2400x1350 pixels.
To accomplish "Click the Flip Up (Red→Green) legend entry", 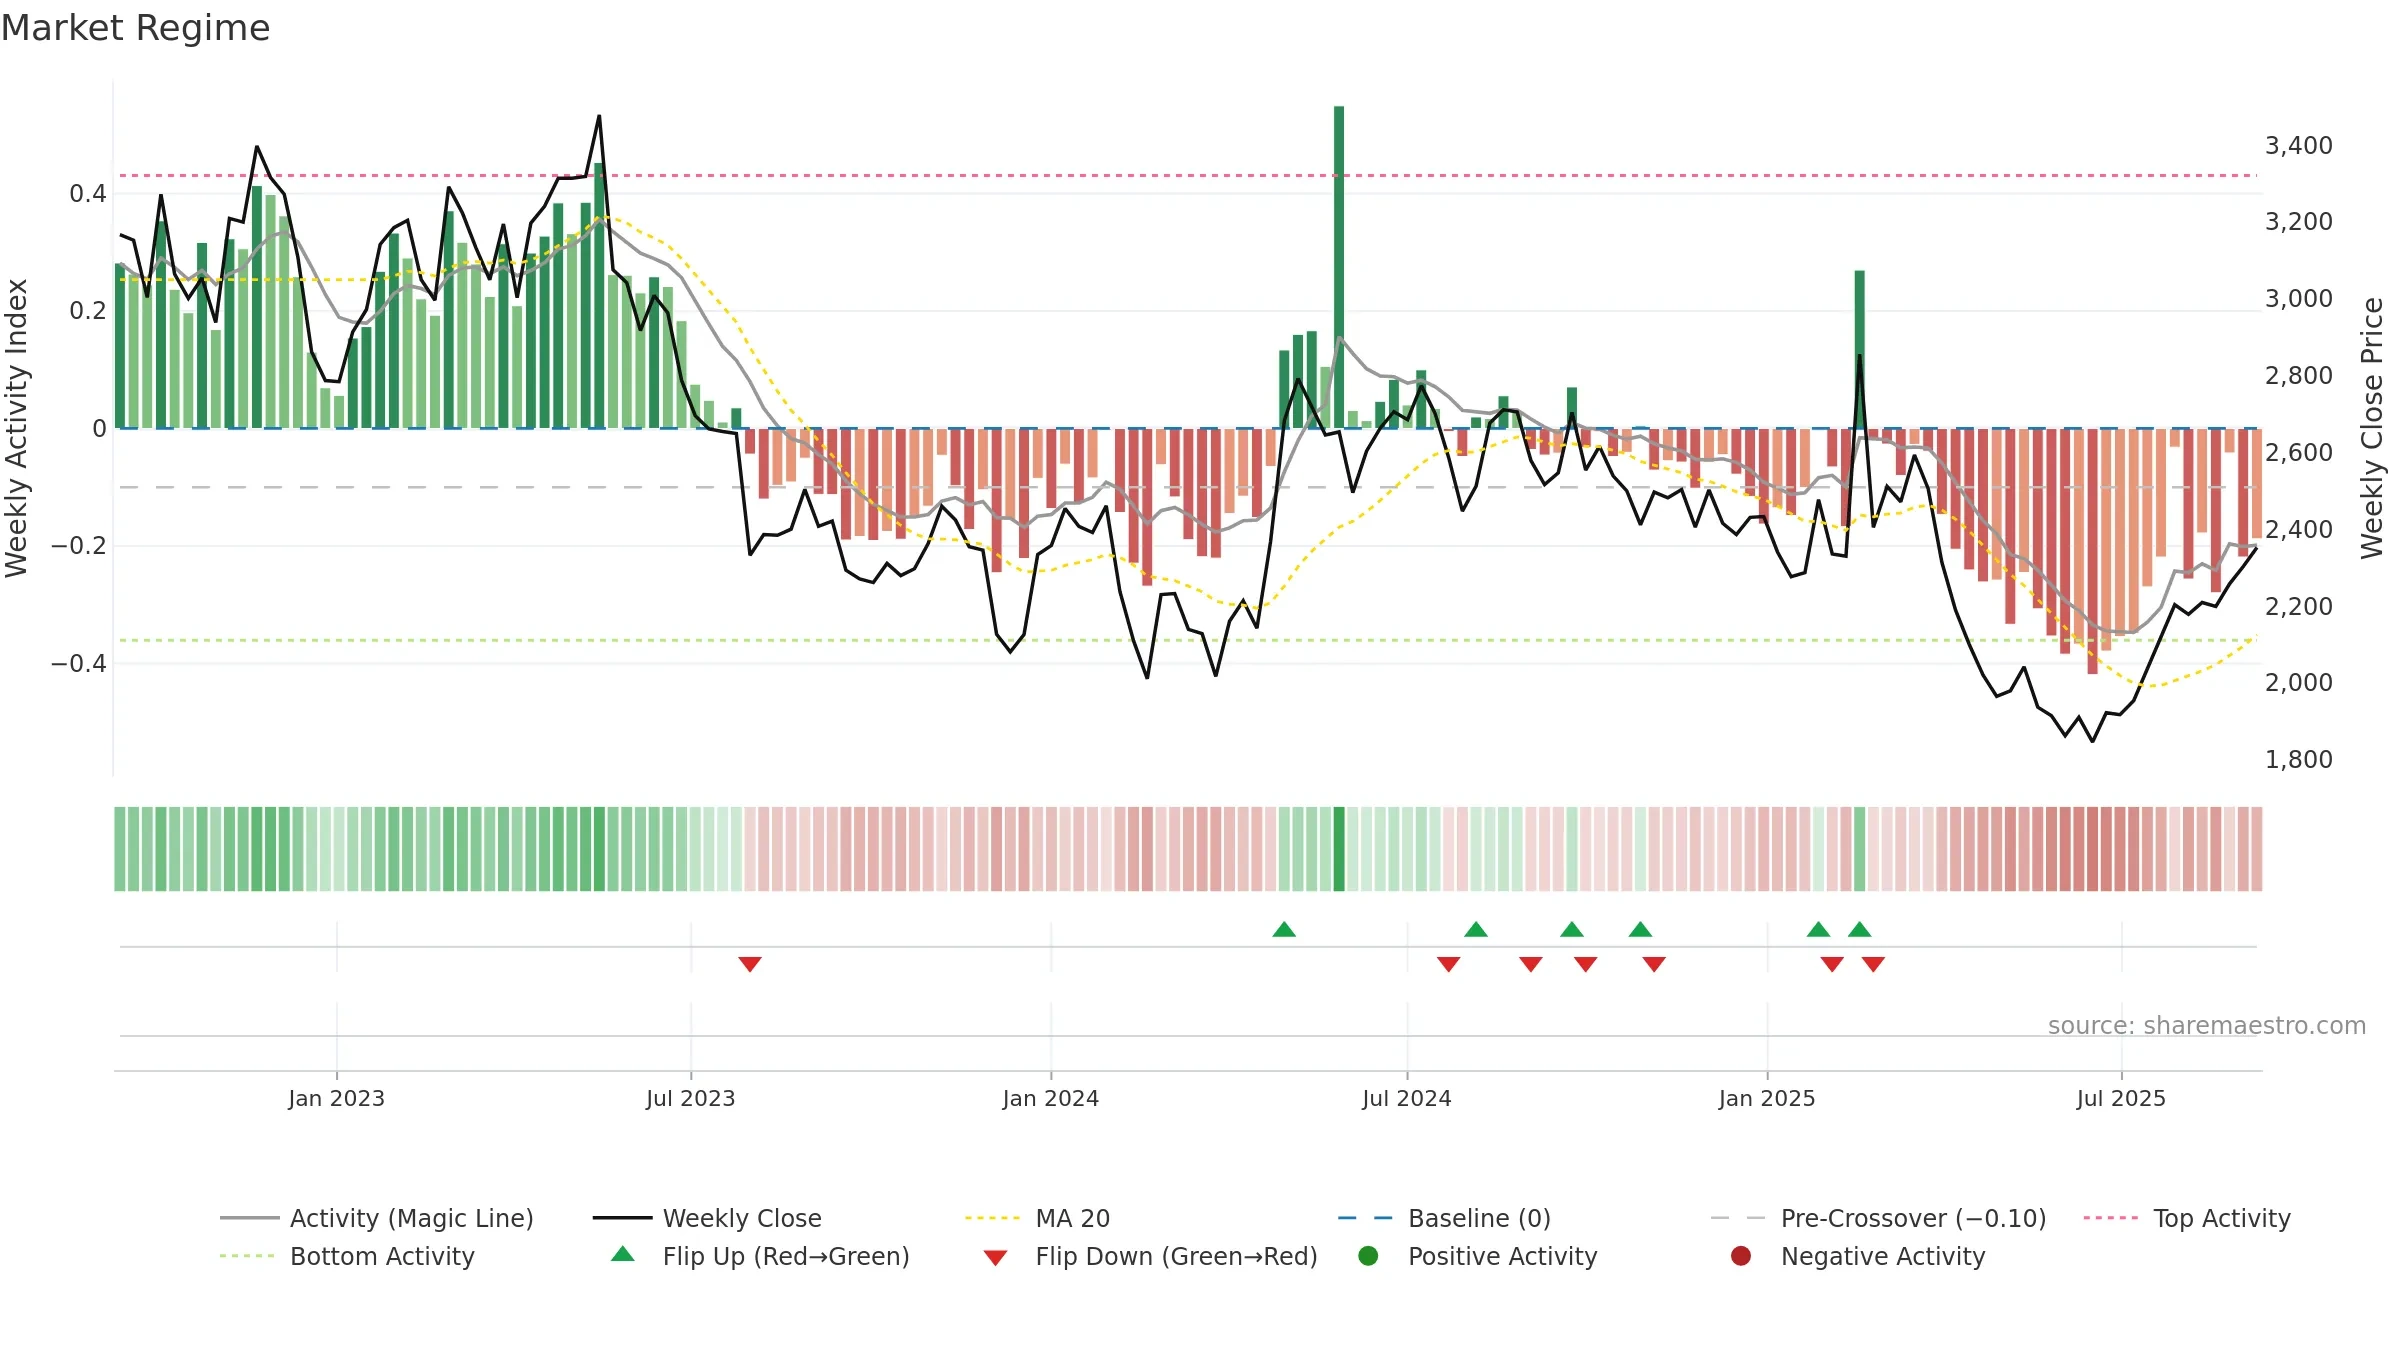I will (760, 1256).
